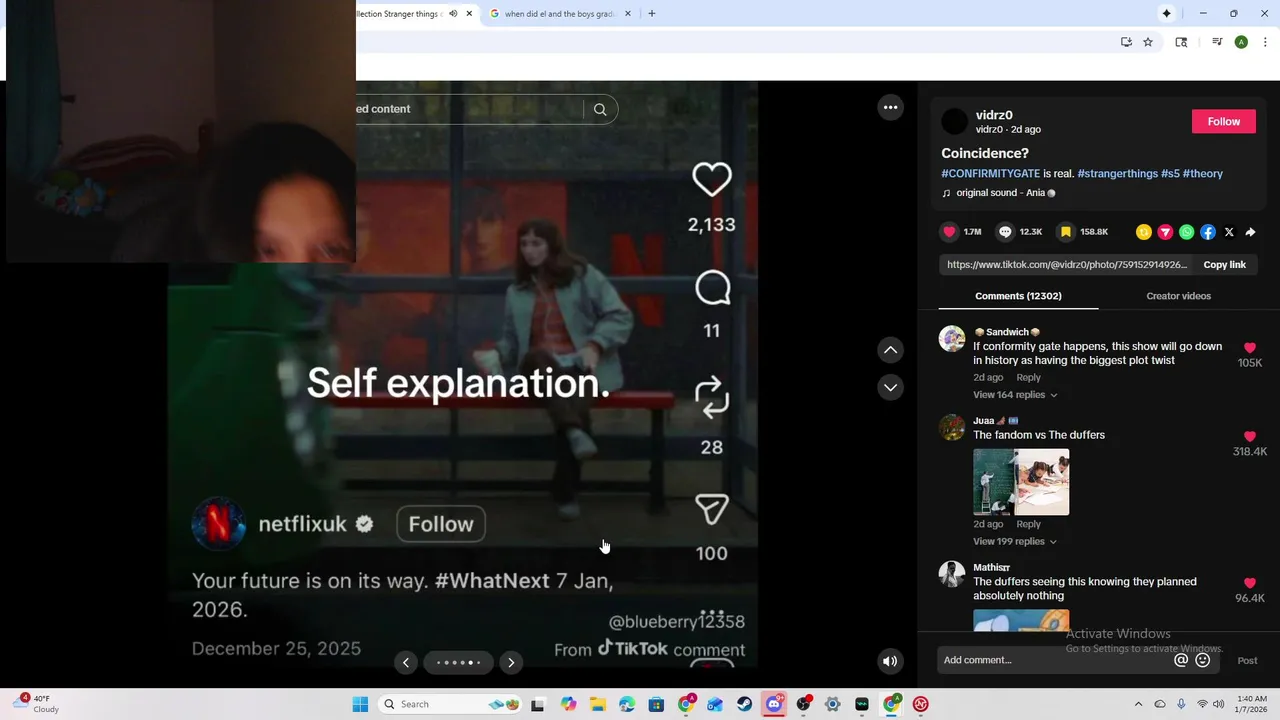Screen dimensions: 1280x720
Task: Click the Windows taskbar Search box
Action: [452, 704]
